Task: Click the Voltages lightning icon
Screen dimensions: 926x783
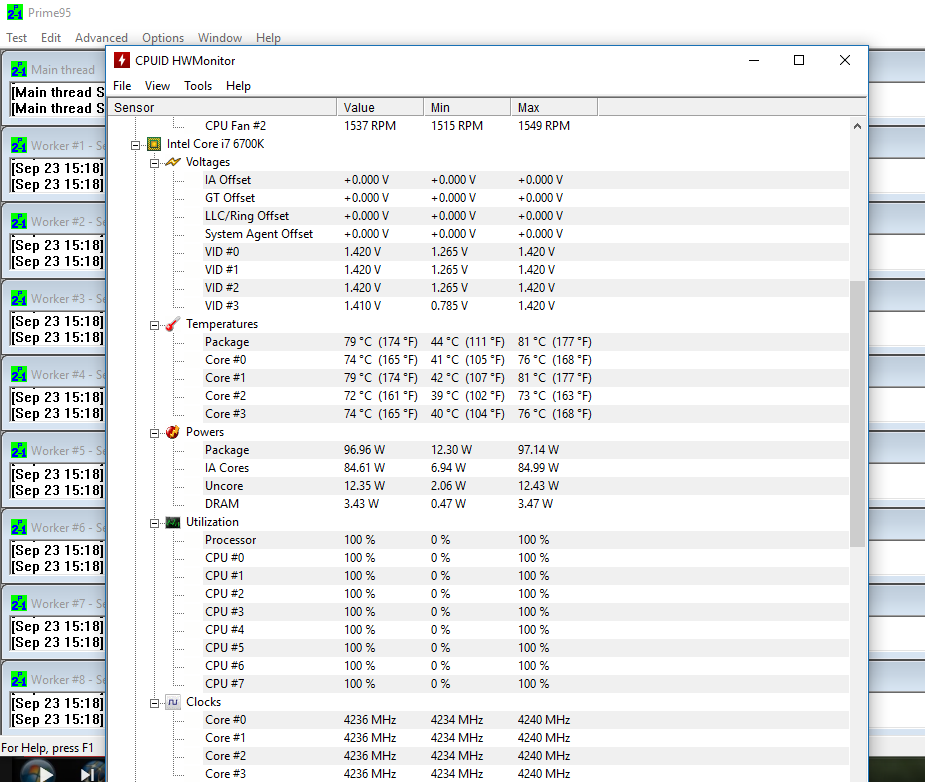Action: click(172, 162)
